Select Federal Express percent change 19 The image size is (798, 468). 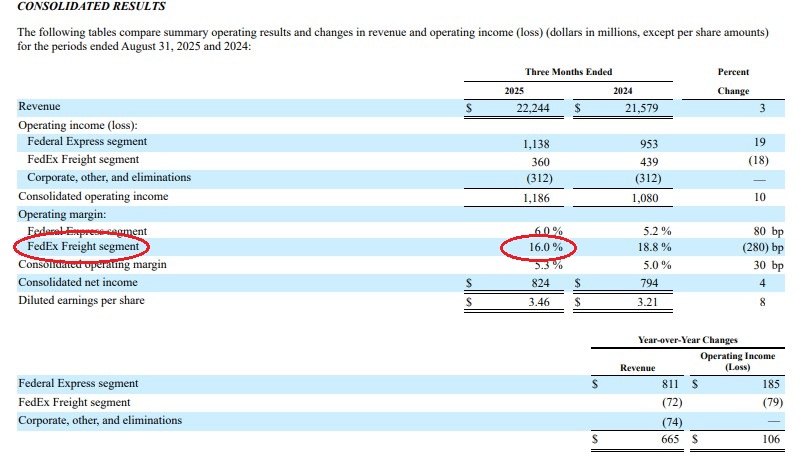760,142
